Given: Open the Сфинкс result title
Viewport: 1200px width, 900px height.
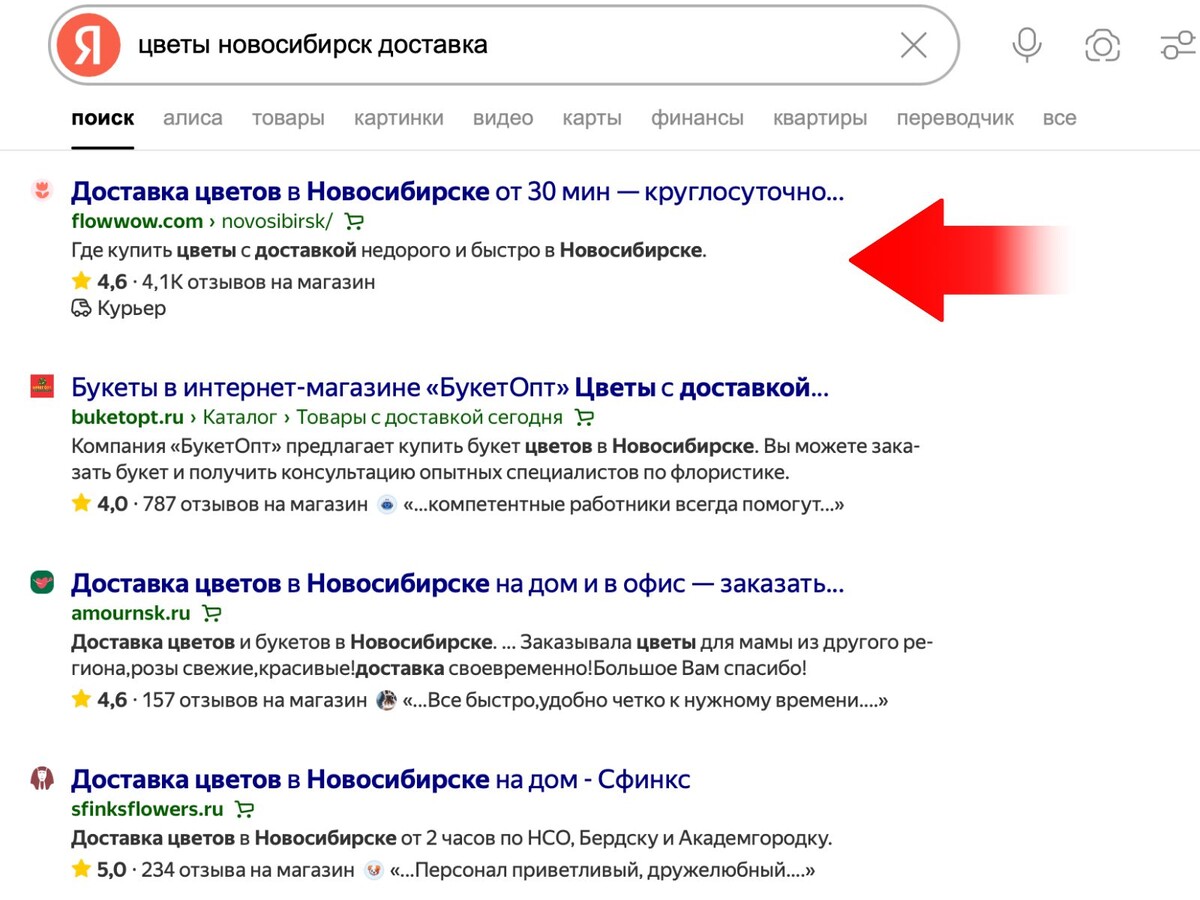Looking at the screenshot, I should click(x=381, y=779).
